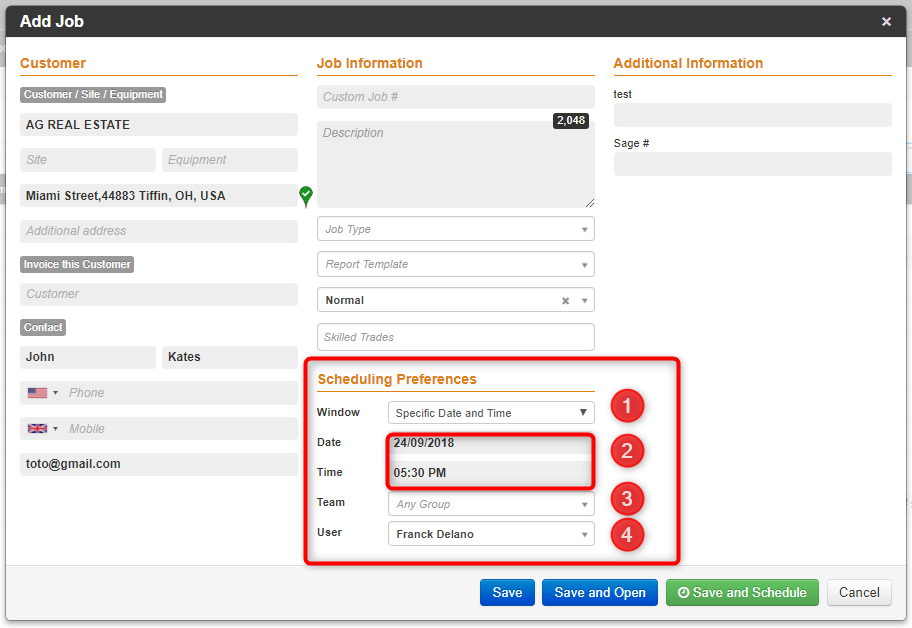Click the green address validation pin icon
Screen dimensions: 912x628
306,197
